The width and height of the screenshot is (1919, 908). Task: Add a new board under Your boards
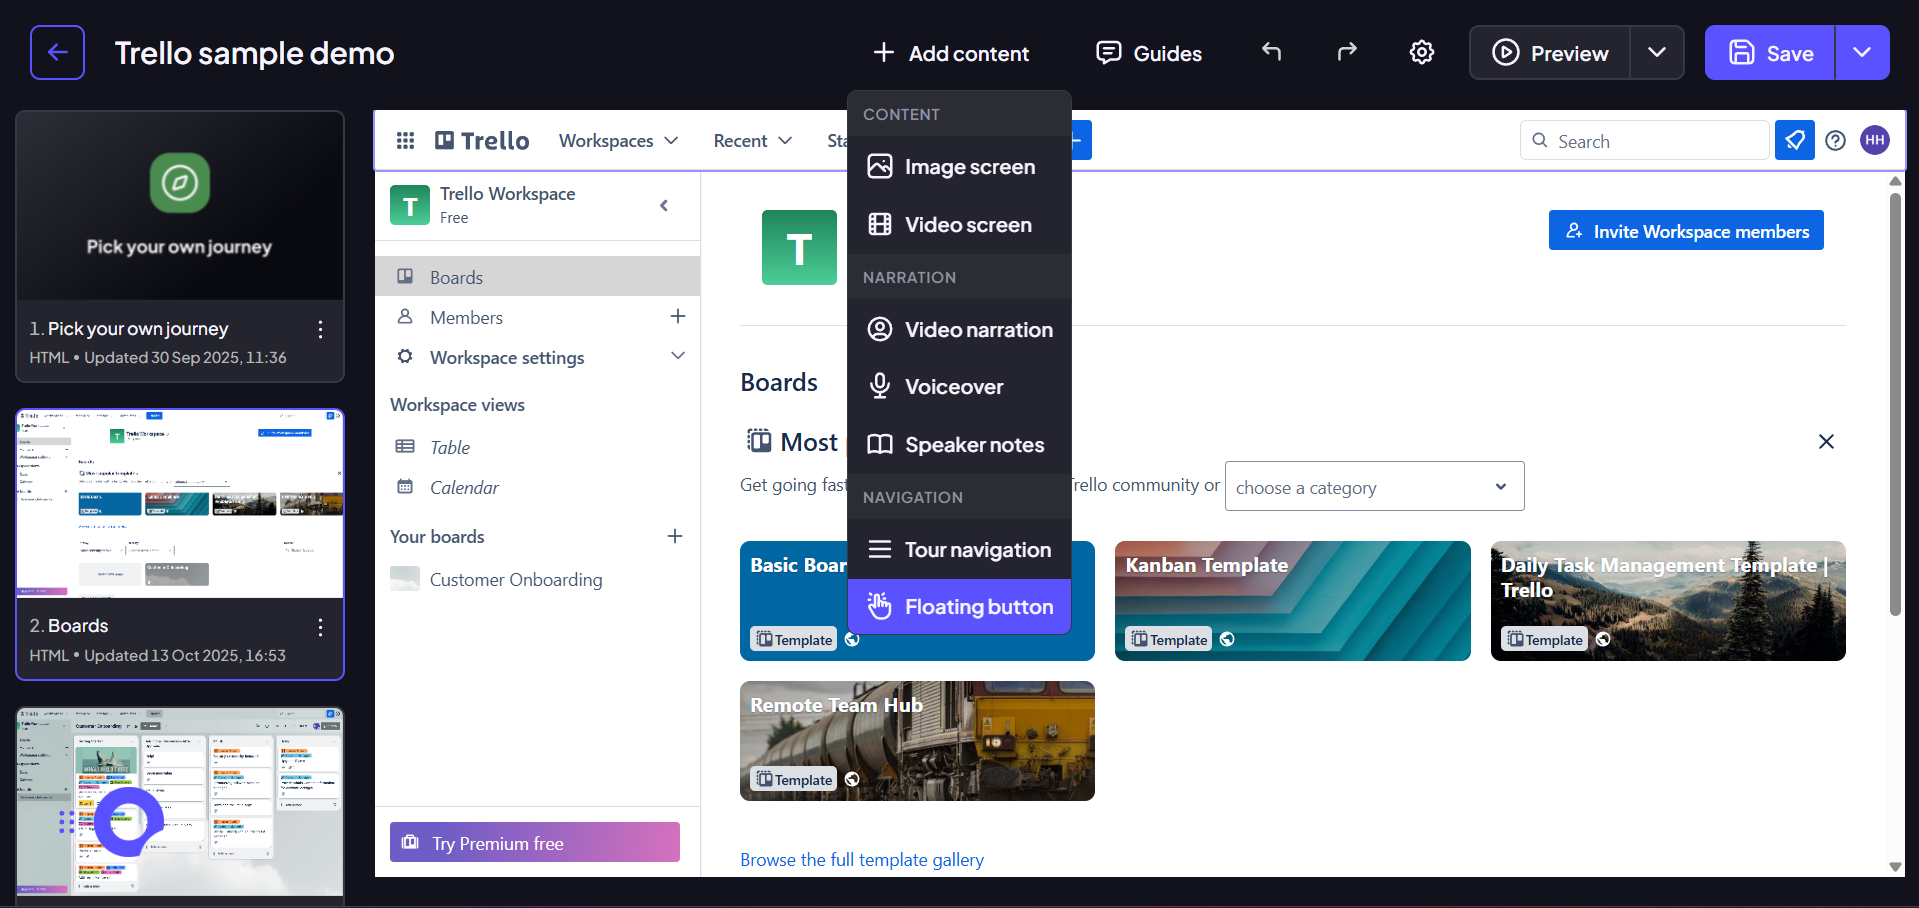[x=675, y=536]
